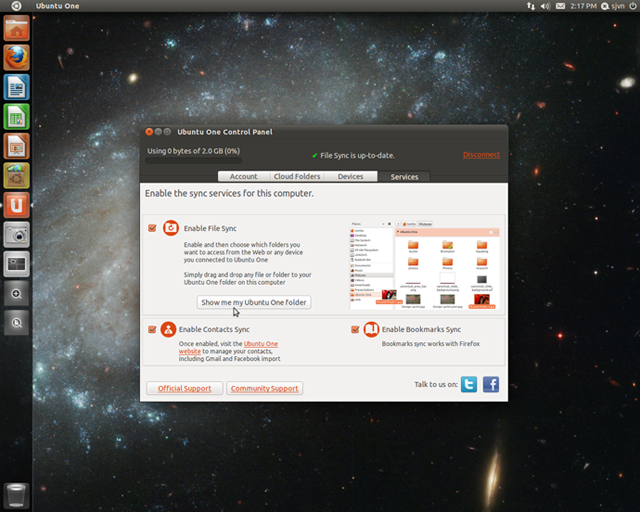Open the messaging envelope indicator

560,6
